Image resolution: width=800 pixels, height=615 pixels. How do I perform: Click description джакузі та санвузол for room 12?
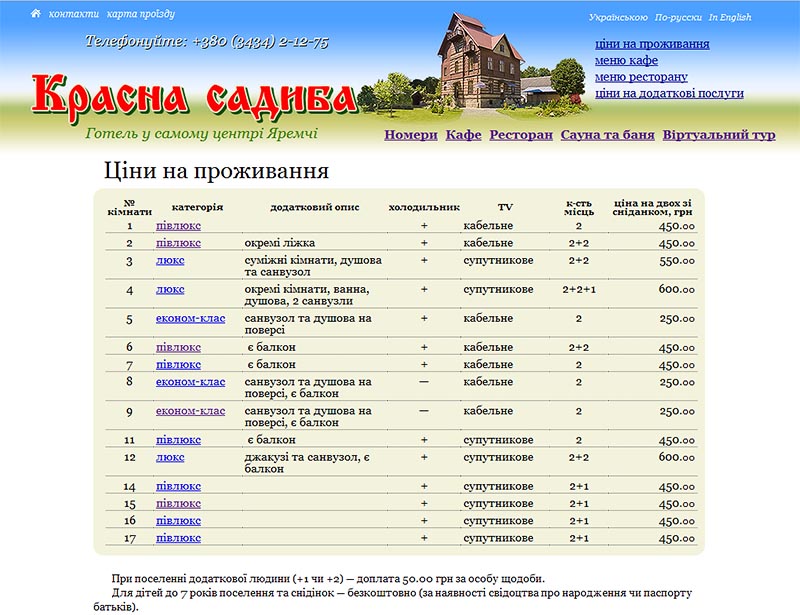pyautogui.click(x=307, y=463)
